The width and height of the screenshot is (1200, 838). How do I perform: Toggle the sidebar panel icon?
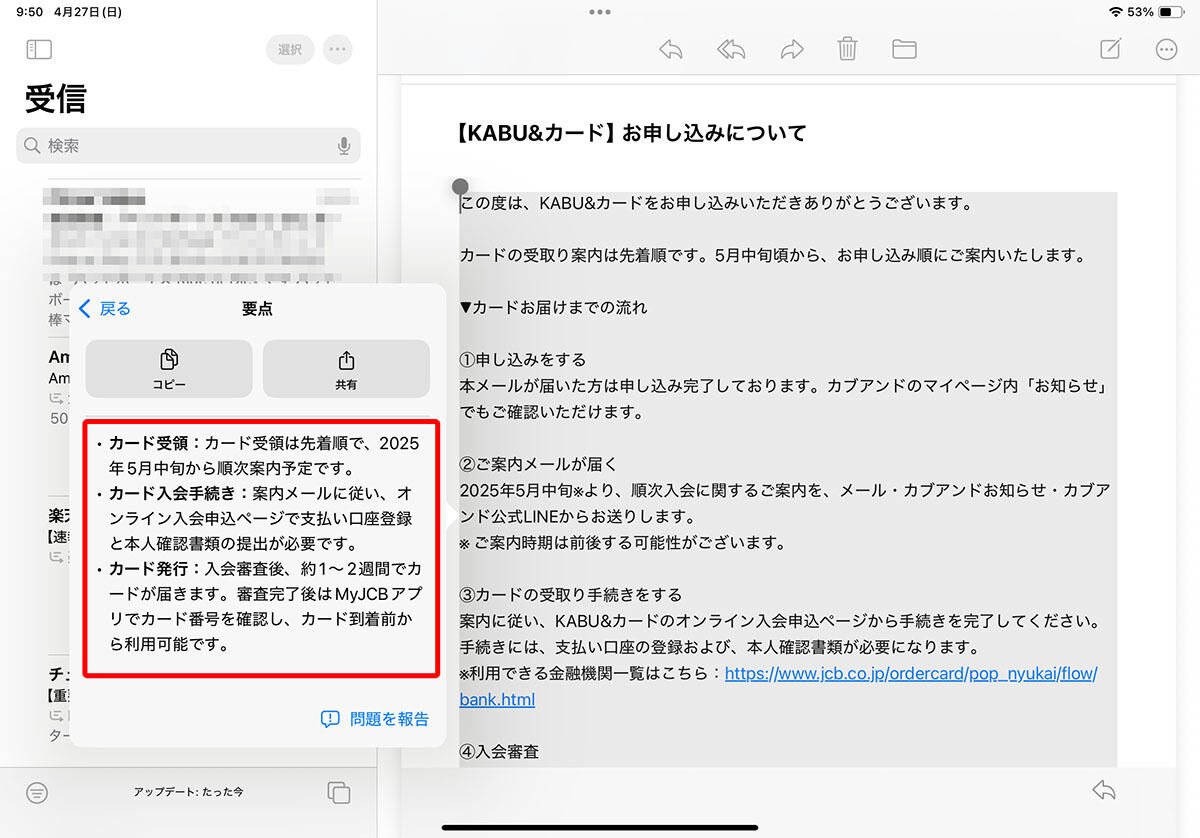(39, 49)
